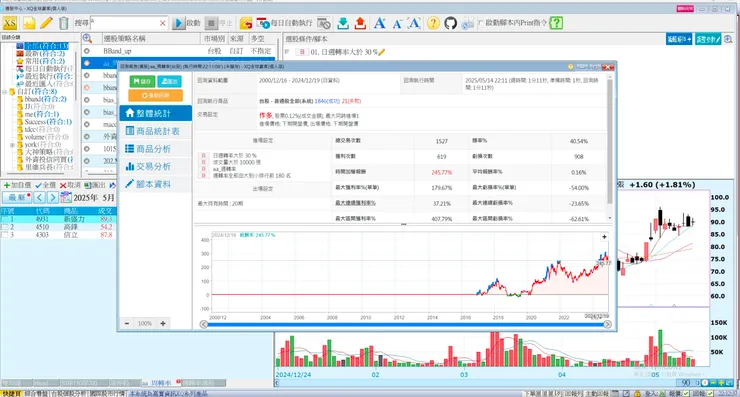Reset font size with the bracketed A icon

414,23
